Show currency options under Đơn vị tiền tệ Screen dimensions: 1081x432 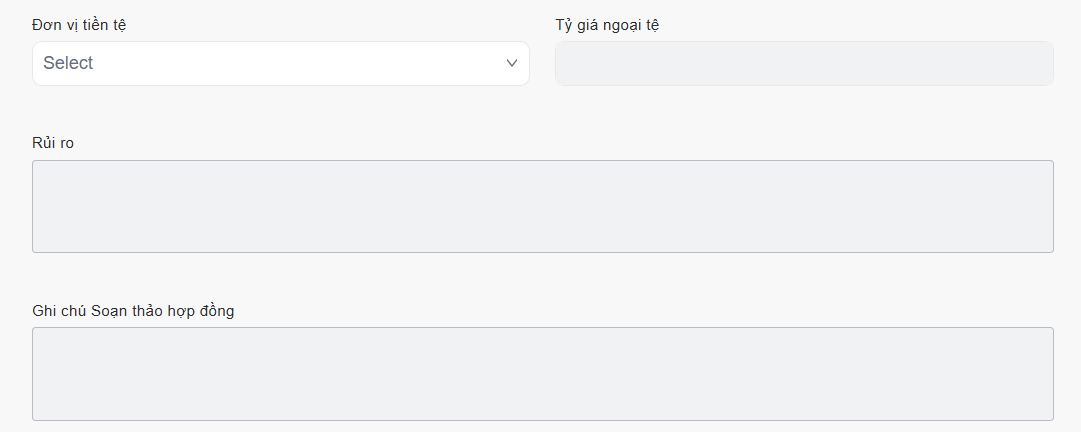[280, 63]
